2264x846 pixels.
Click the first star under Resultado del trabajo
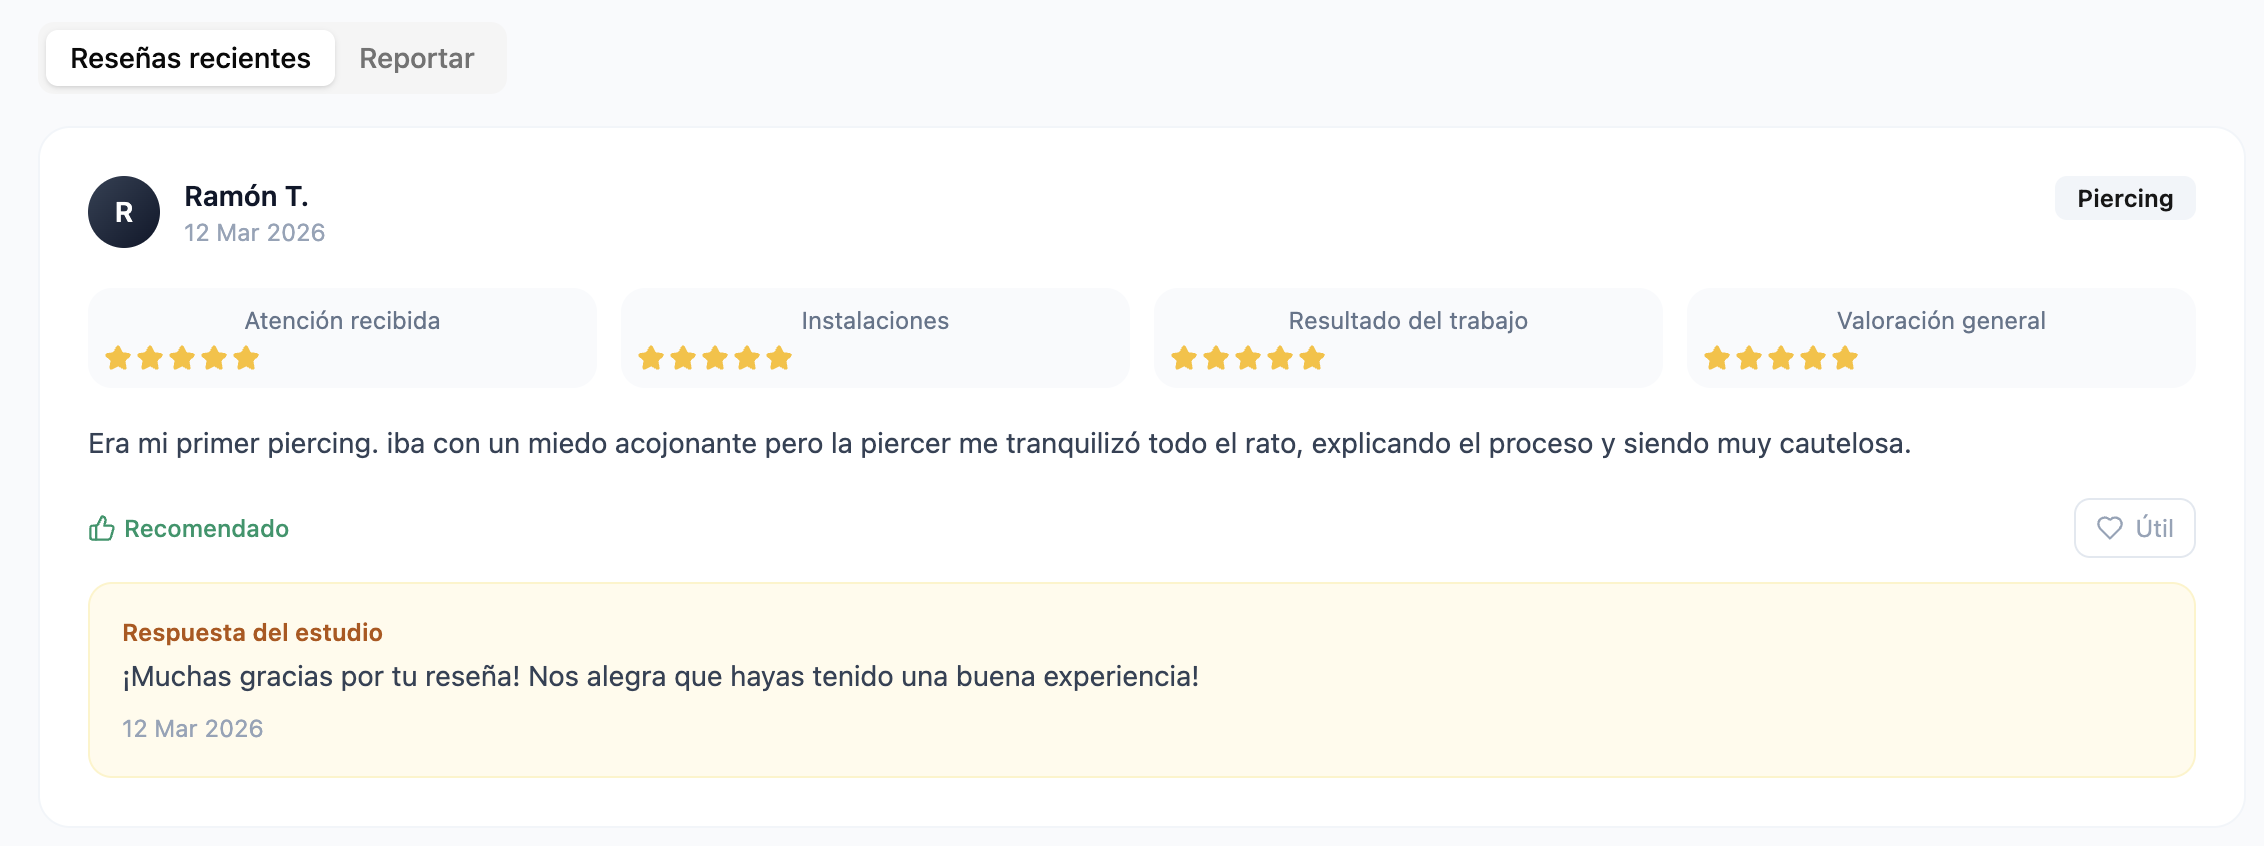coord(1184,358)
